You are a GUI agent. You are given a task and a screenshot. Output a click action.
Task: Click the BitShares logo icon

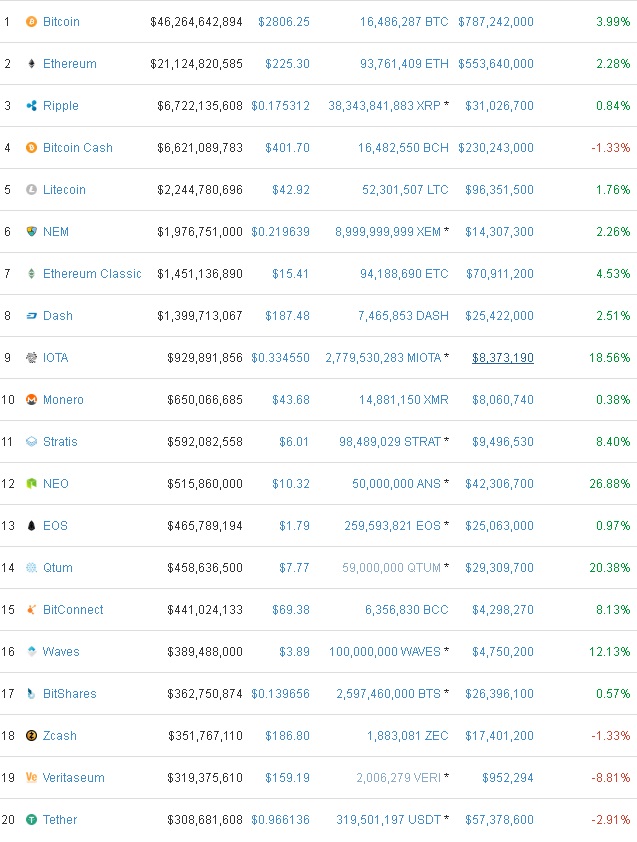coord(31,694)
